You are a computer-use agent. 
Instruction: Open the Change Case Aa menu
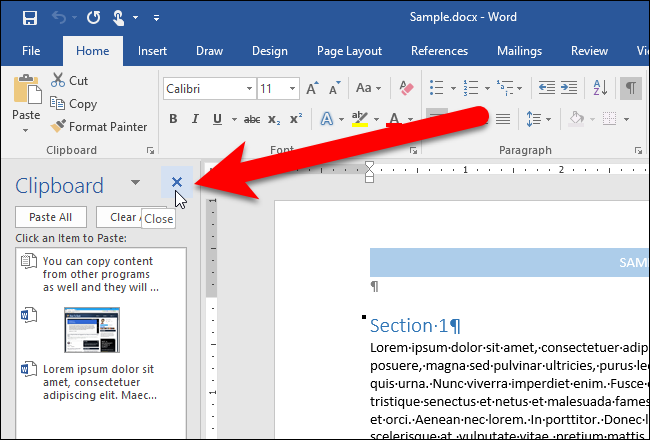(368, 88)
